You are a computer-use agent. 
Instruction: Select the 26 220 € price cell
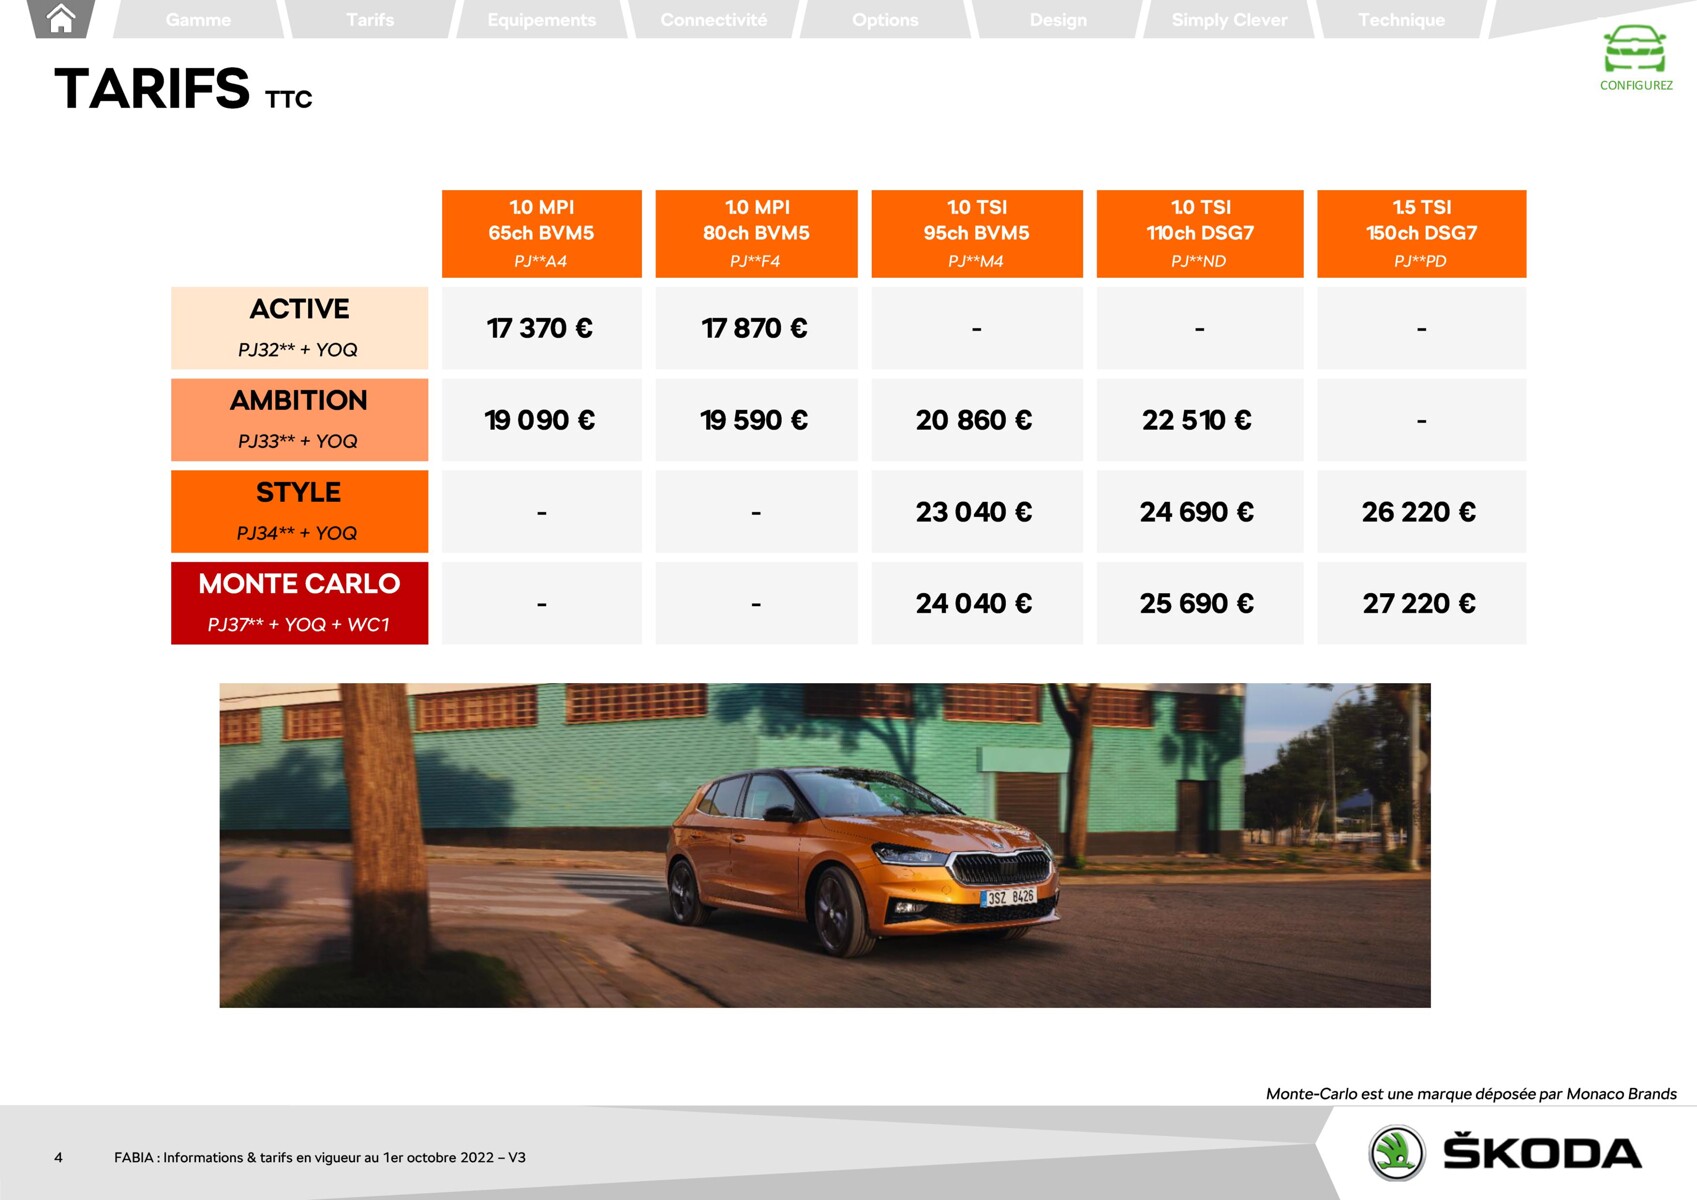pos(1422,511)
